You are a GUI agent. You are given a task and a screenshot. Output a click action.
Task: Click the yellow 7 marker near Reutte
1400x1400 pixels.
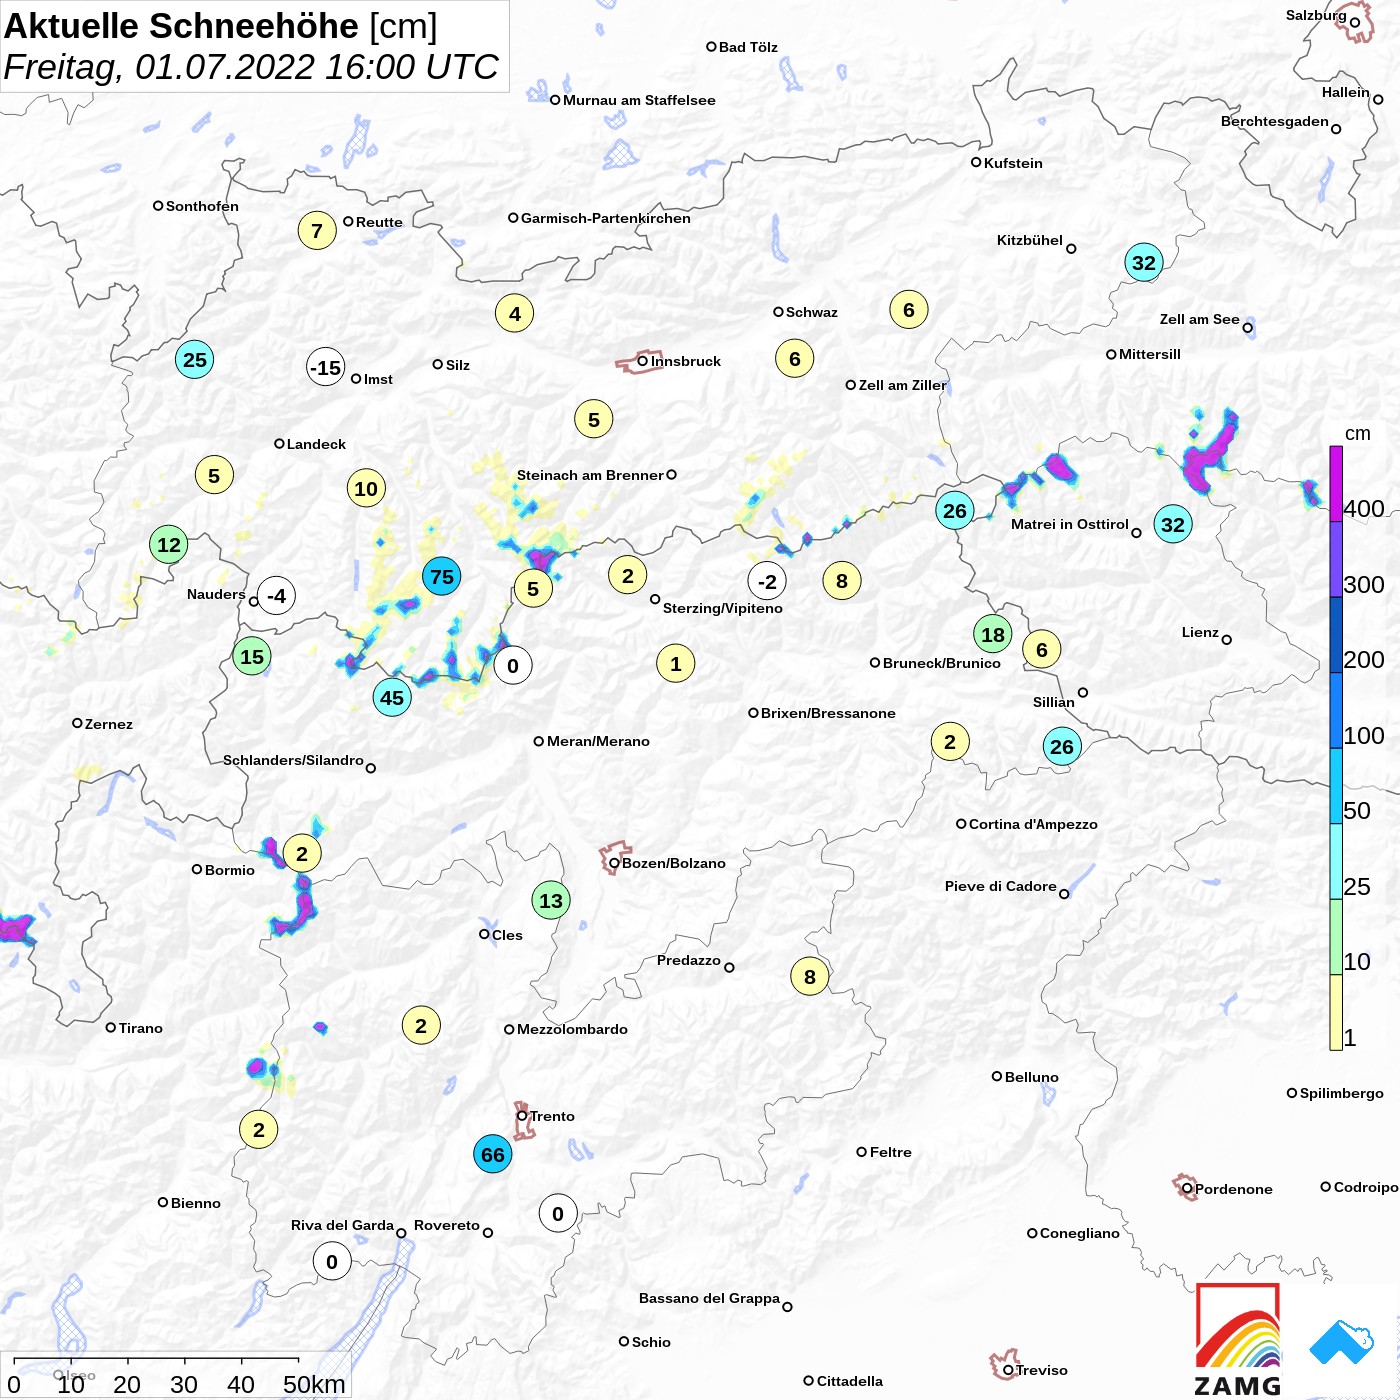317,231
